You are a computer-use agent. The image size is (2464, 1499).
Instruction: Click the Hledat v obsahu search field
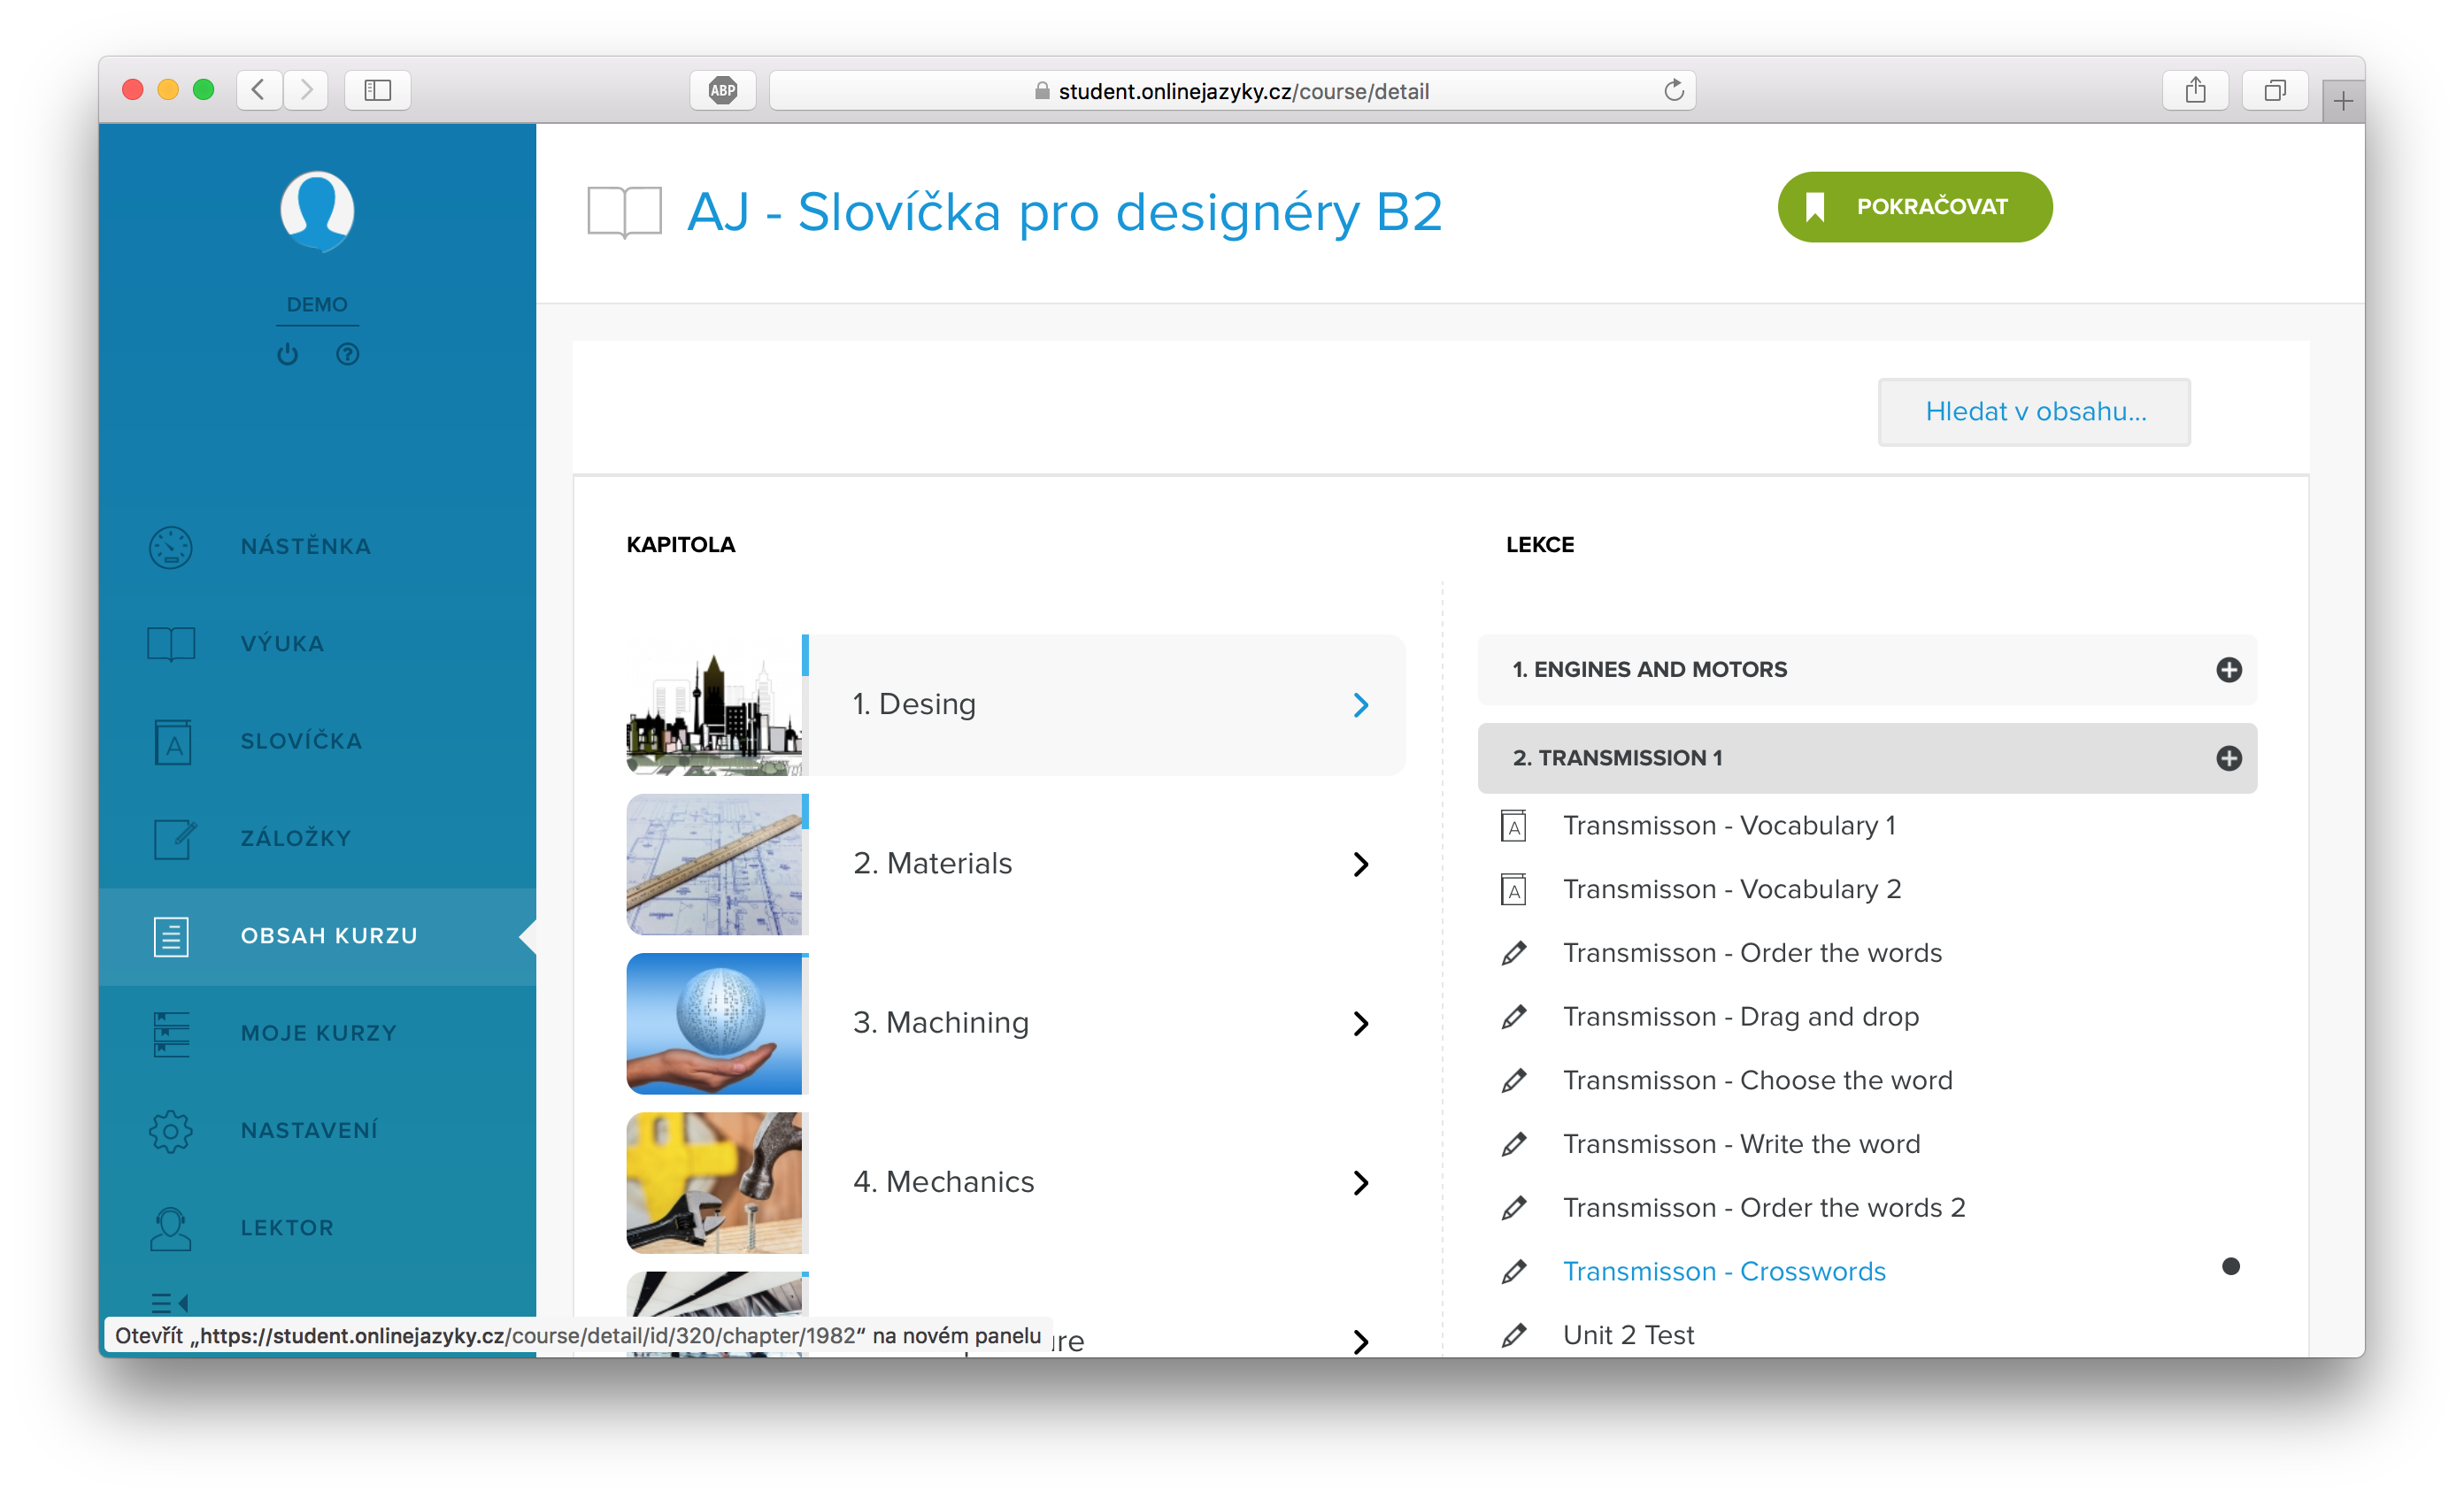(x=2034, y=412)
